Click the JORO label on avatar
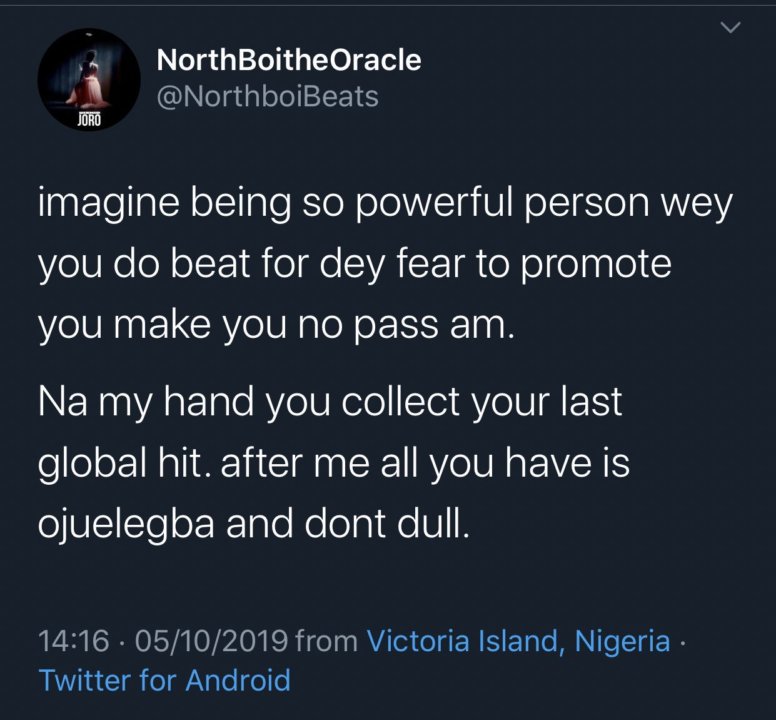This screenshot has height=720, width=776. coord(88,120)
